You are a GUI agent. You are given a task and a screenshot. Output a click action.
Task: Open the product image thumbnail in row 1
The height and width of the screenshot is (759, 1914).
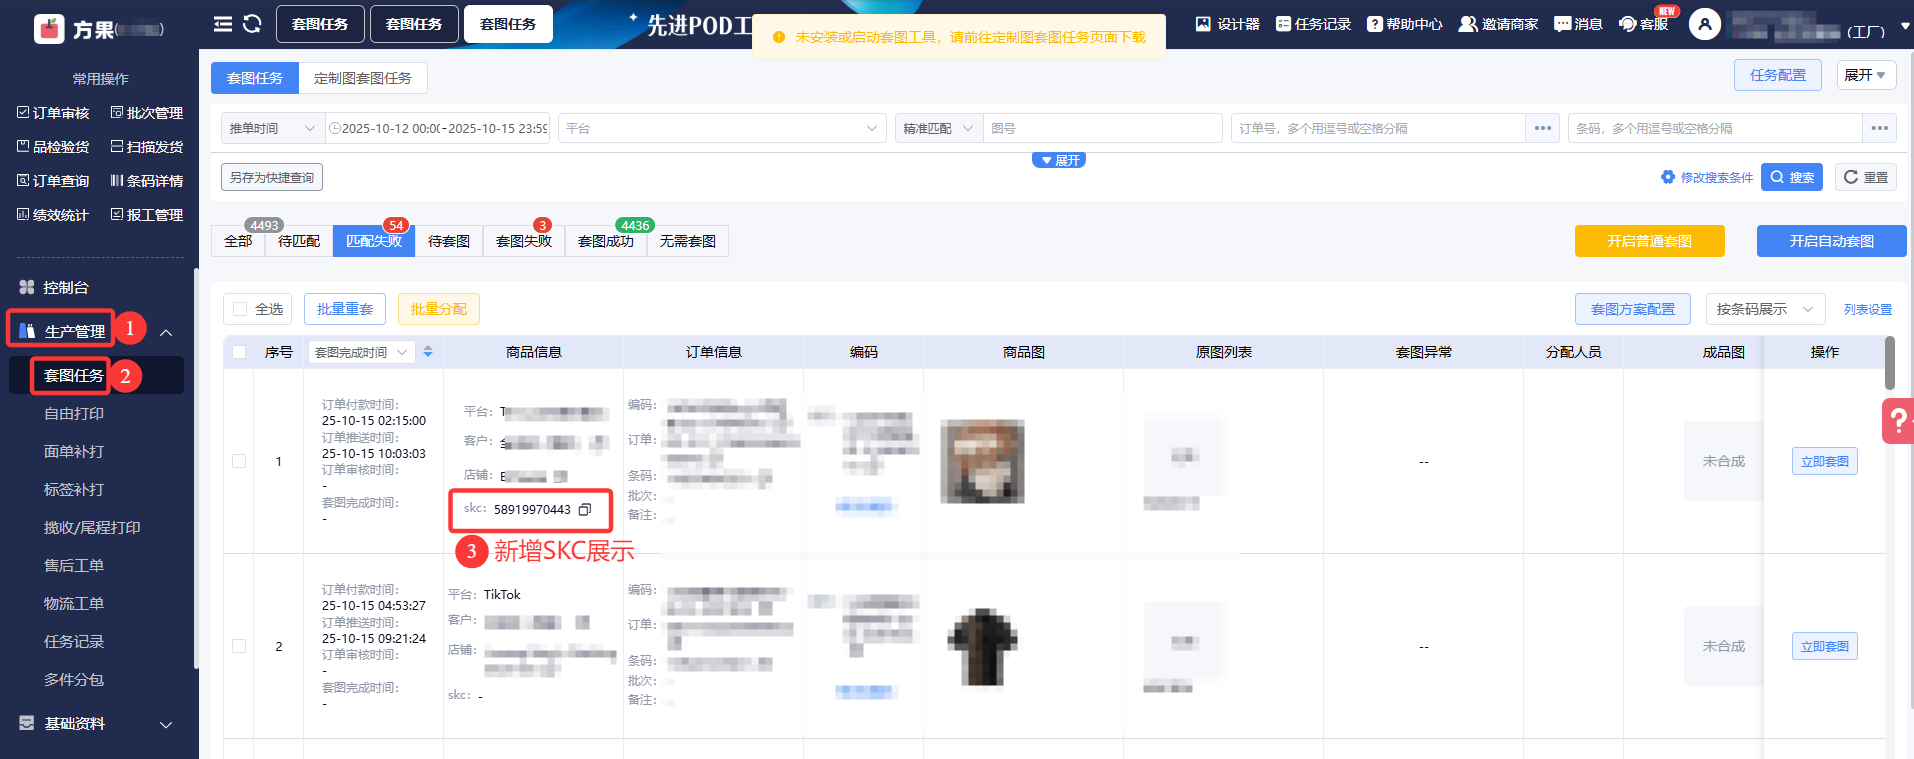coord(983,461)
